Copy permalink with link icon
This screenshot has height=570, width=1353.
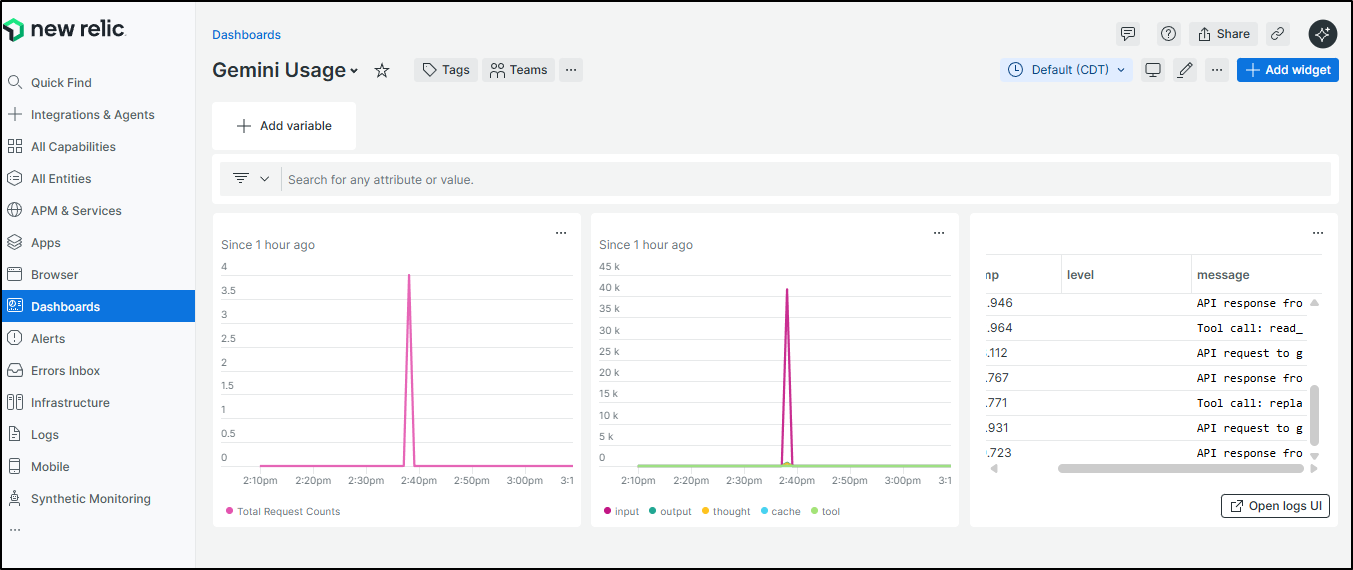pos(1277,33)
